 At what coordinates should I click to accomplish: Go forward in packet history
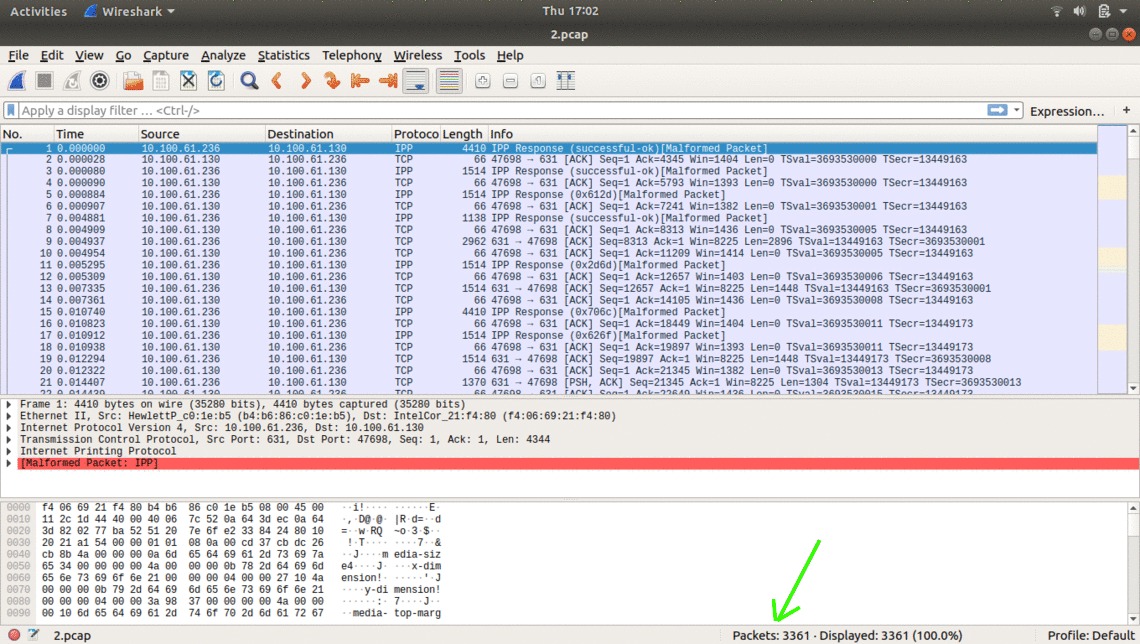[x=305, y=81]
